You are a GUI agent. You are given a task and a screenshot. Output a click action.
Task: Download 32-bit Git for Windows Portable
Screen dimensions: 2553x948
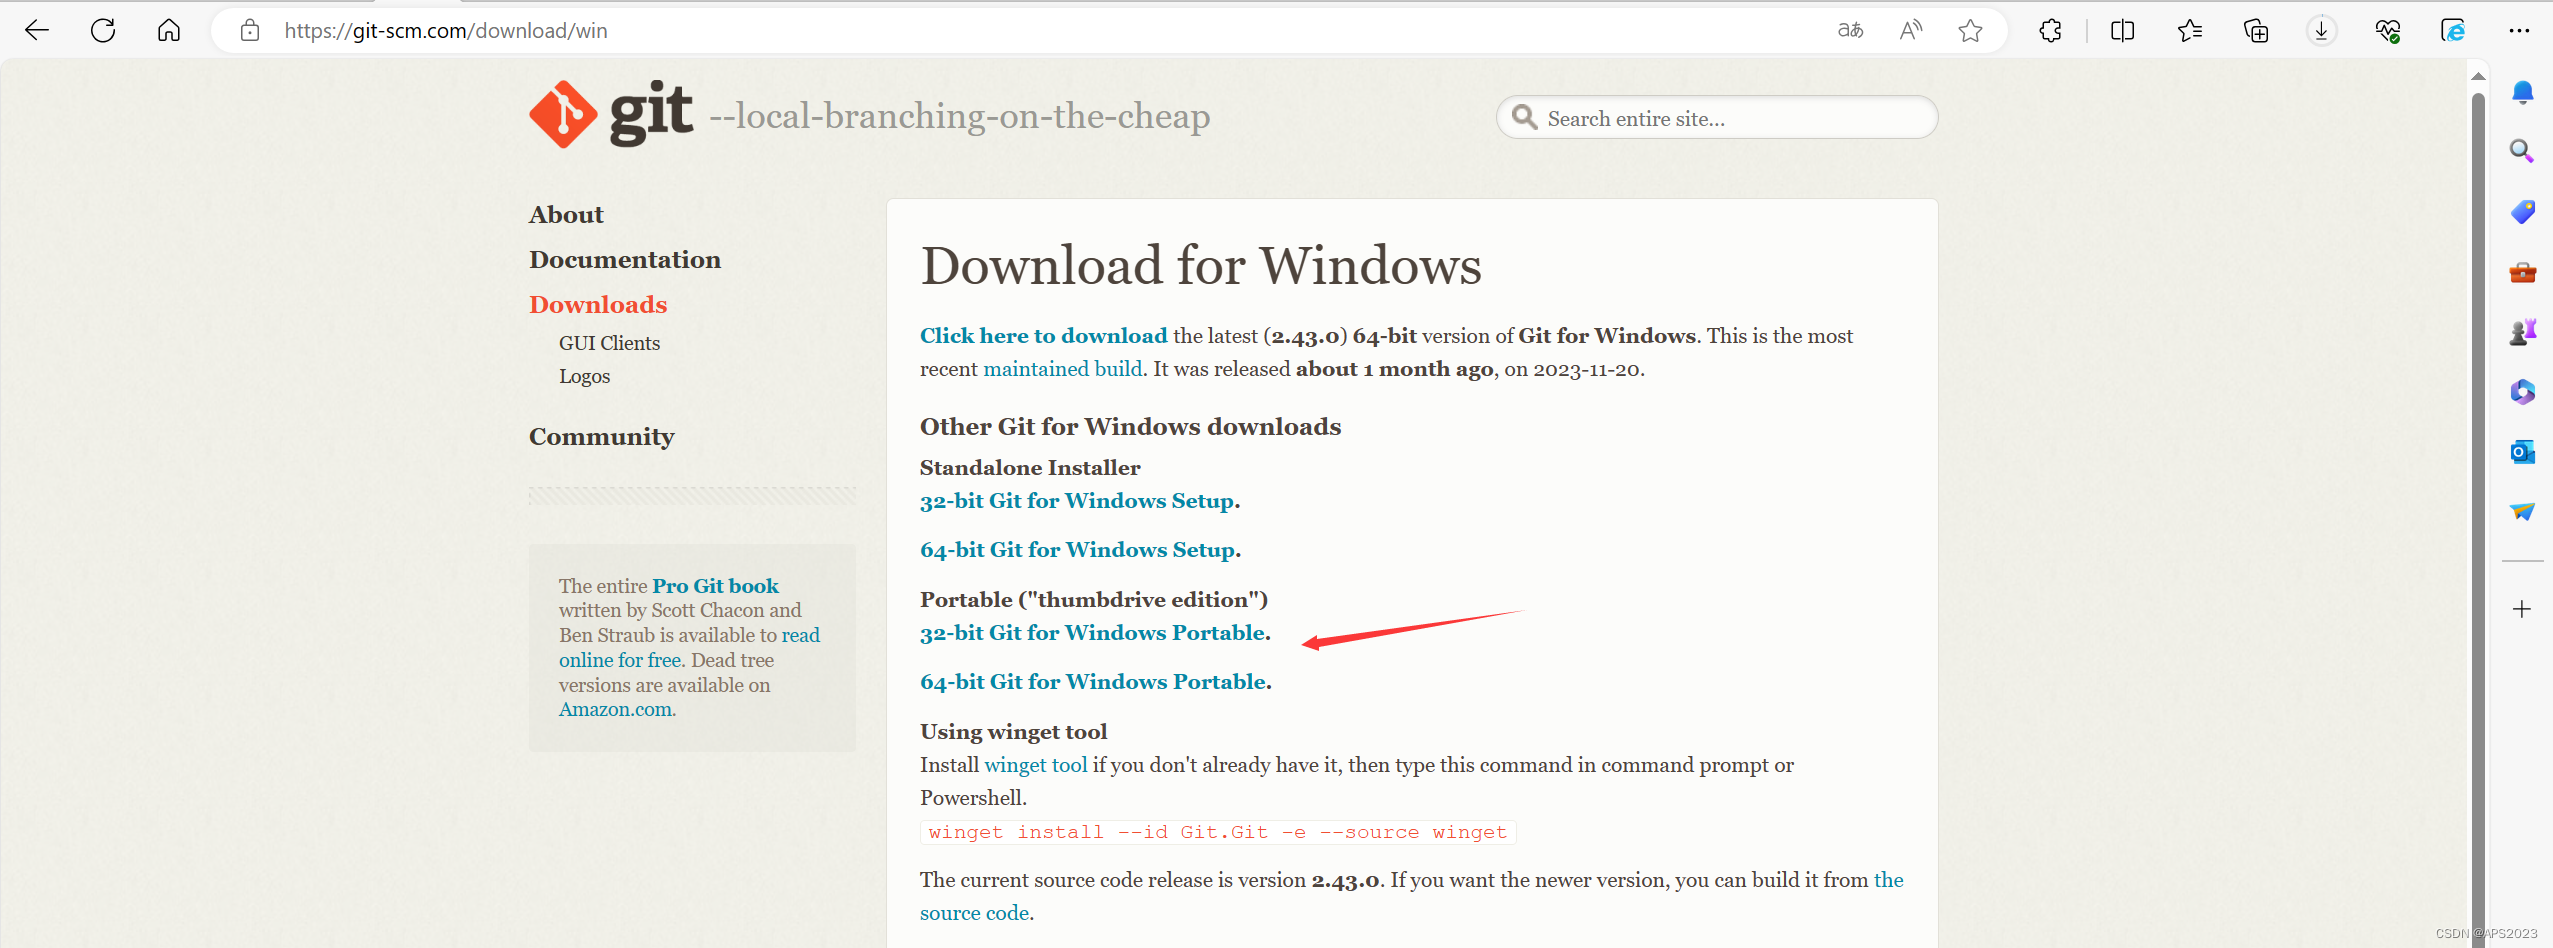(1093, 632)
